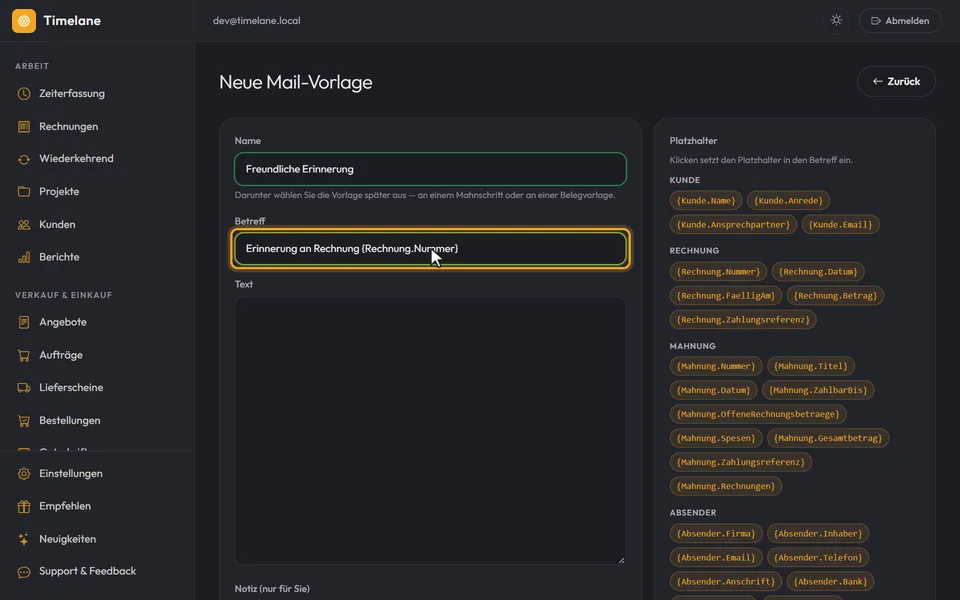Screen dimensions: 960x600
Task: Insert the {Mahnung.Gesamtbetrag} placeholder
Action: click(828, 438)
